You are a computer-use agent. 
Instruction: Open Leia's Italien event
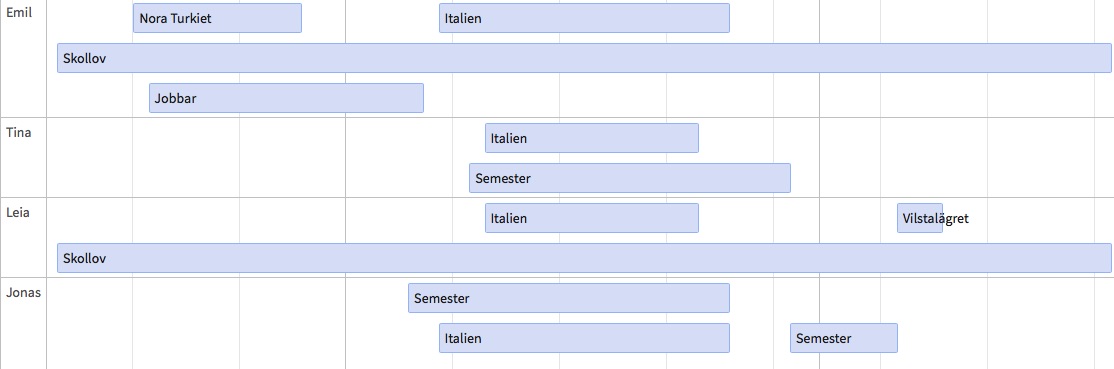tap(592, 218)
